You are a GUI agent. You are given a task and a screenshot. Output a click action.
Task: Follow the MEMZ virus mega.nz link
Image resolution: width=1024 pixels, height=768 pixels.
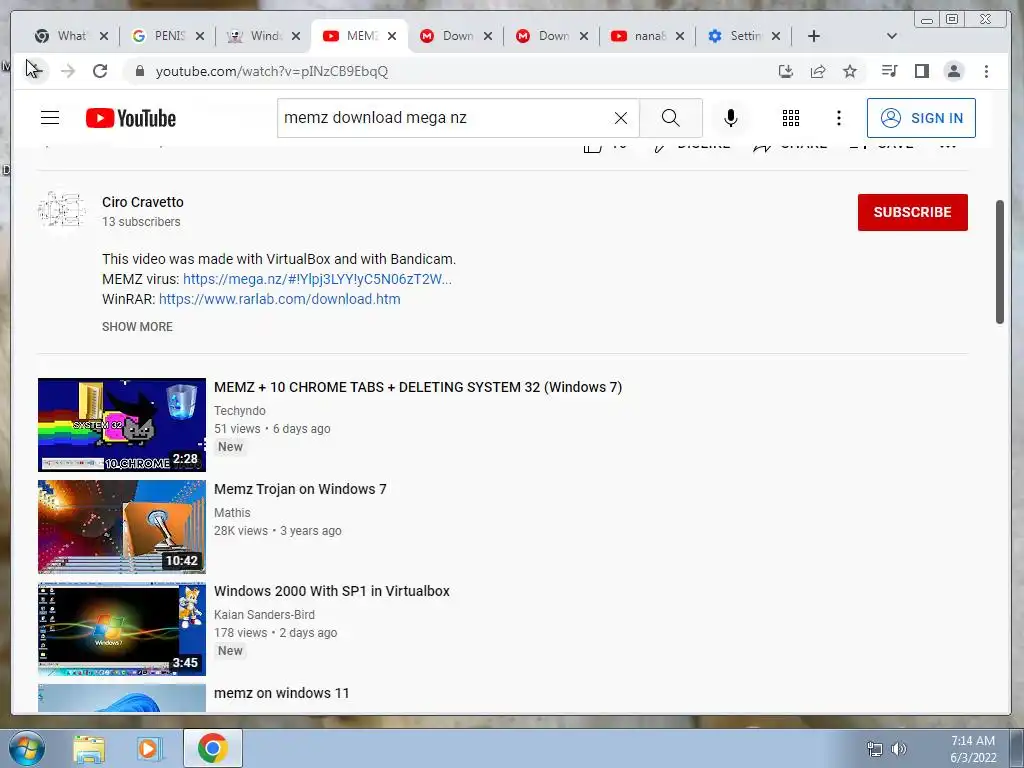pyautogui.click(x=317, y=279)
